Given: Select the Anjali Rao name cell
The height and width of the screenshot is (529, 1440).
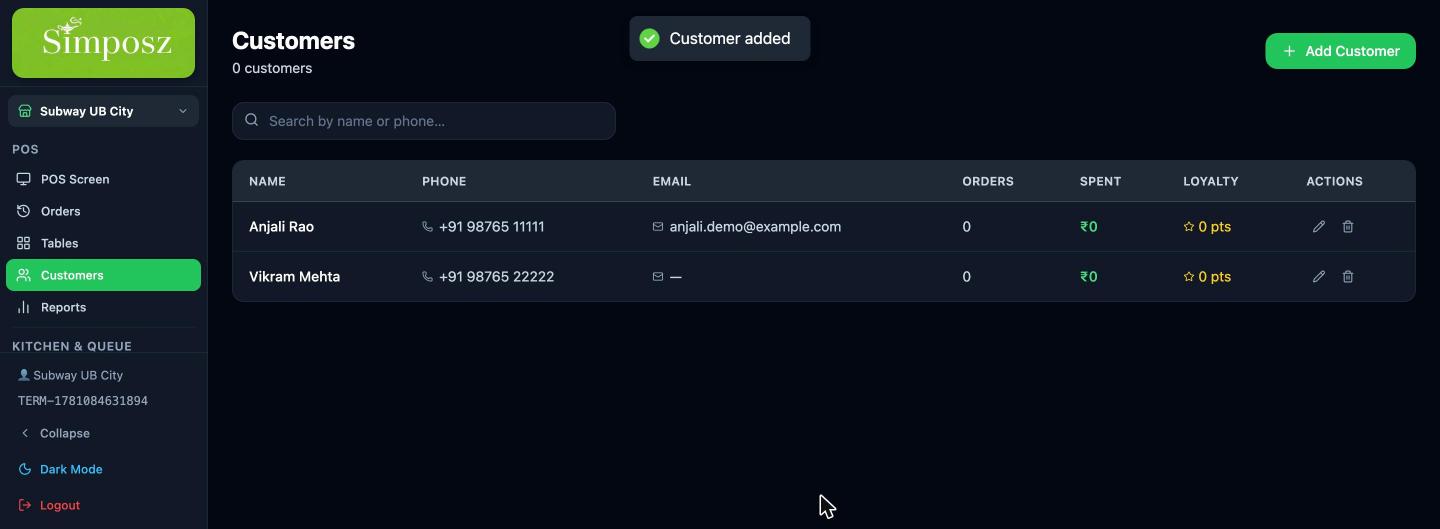Looking at the screenshot, I should pos(281,227).
